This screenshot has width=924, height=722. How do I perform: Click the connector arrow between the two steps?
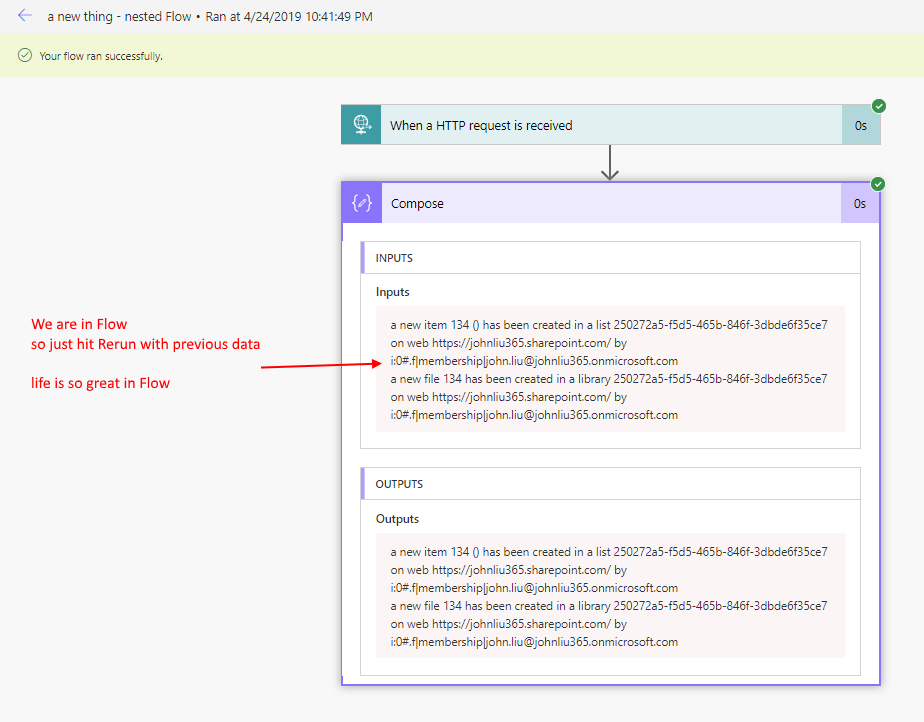tap(610, 163)
